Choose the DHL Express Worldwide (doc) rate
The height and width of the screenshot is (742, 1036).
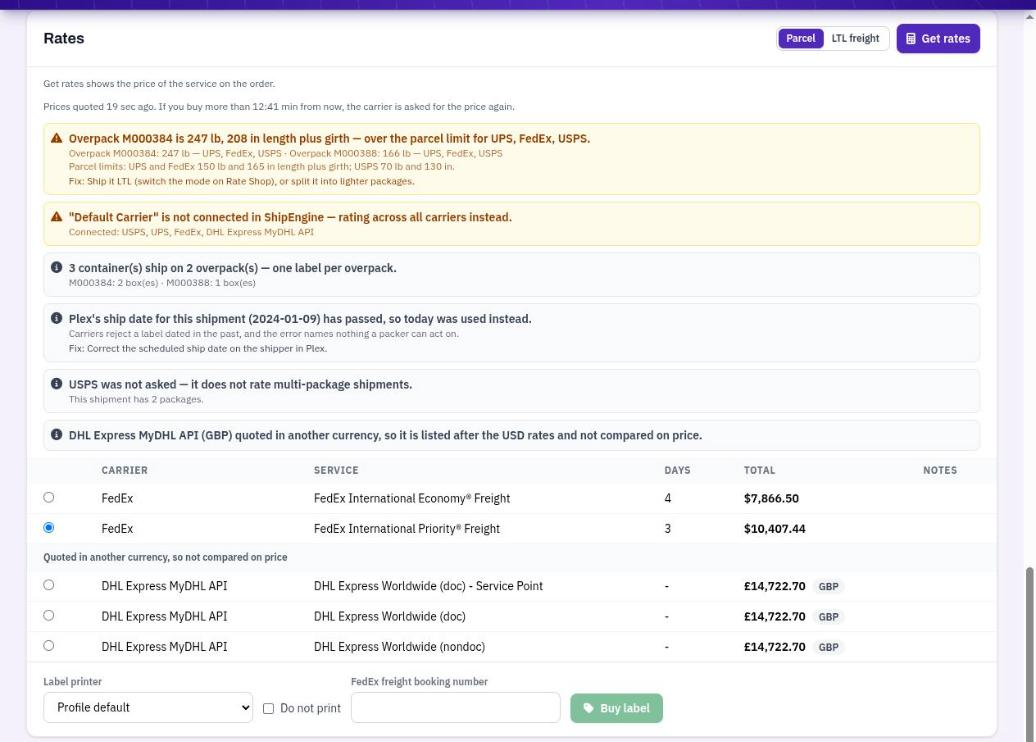tap(49, 615)
